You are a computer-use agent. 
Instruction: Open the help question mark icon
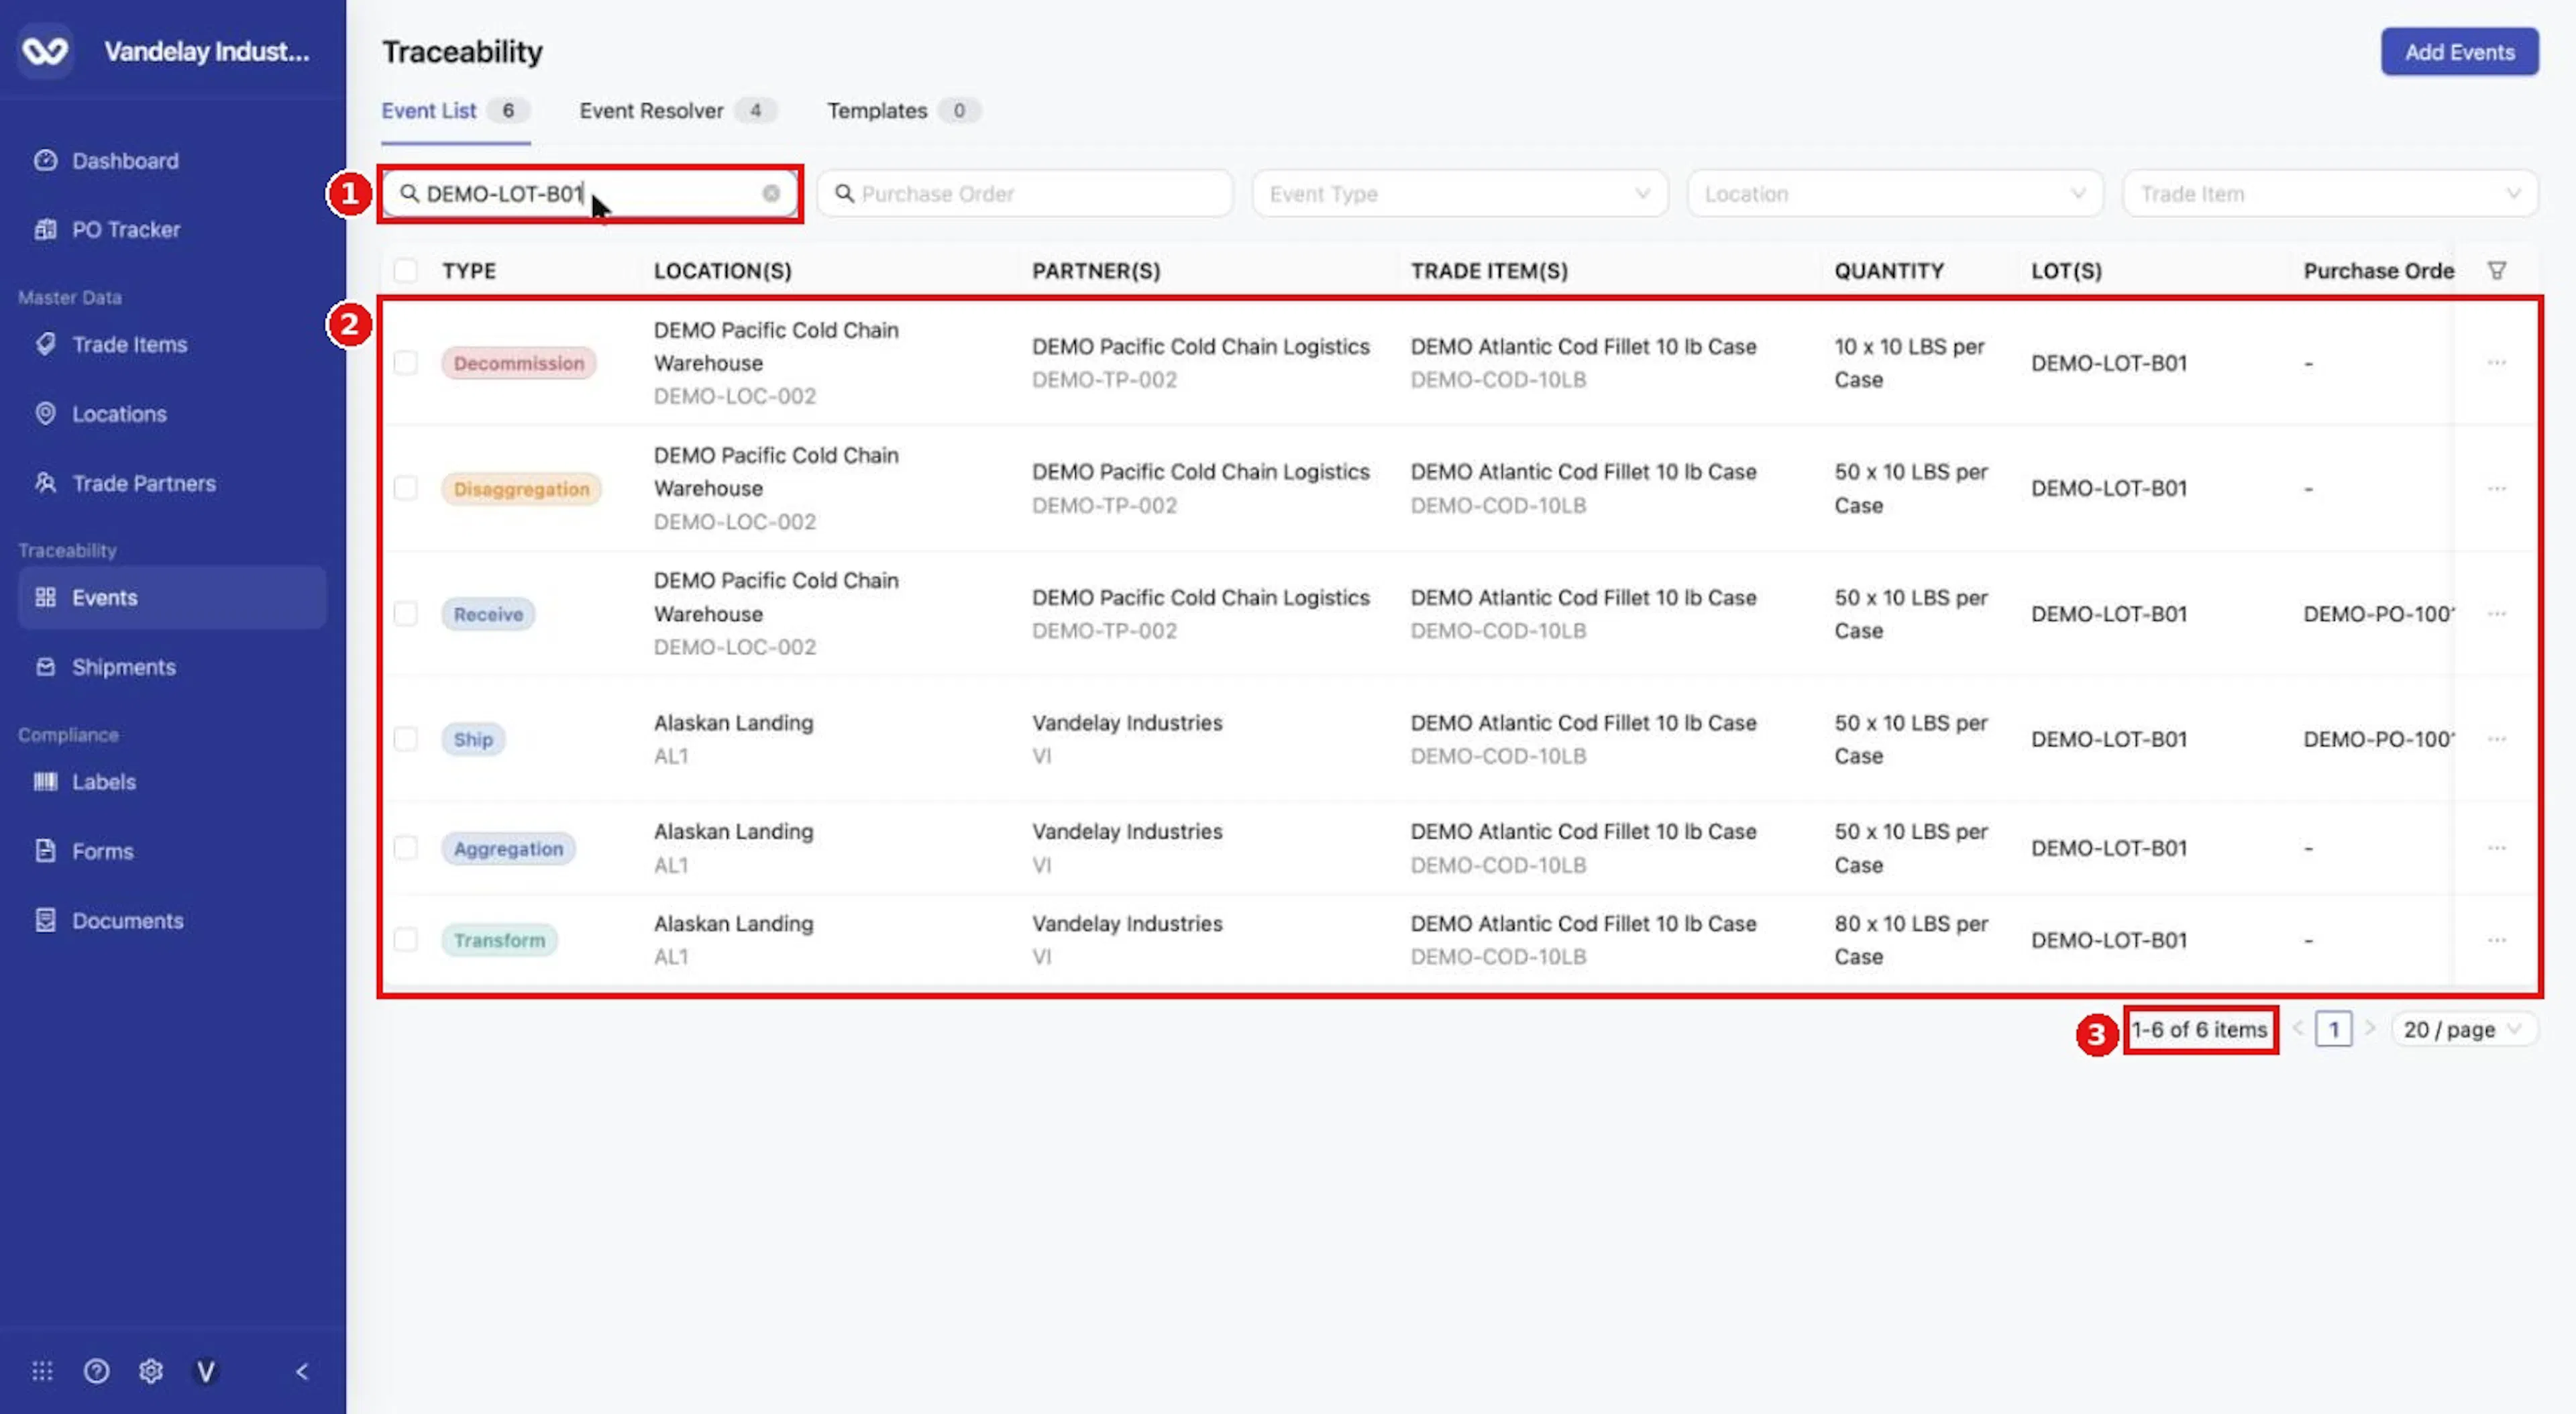[x=96, y=1371]
